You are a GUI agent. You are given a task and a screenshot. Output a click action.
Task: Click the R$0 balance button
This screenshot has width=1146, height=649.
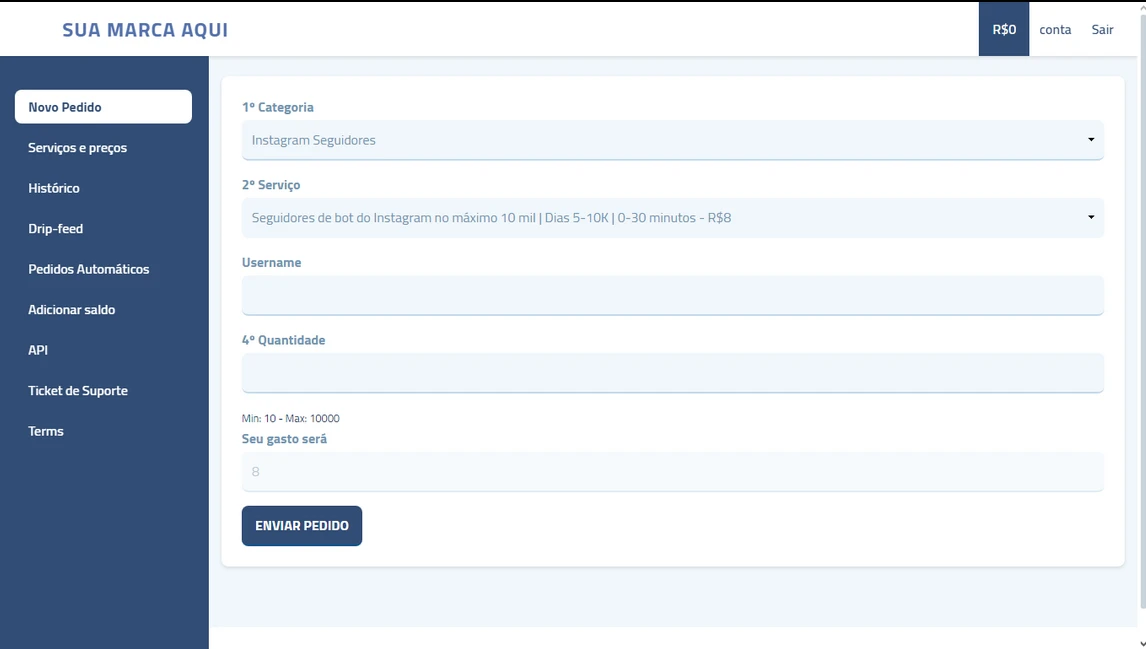click(1004, 29)
